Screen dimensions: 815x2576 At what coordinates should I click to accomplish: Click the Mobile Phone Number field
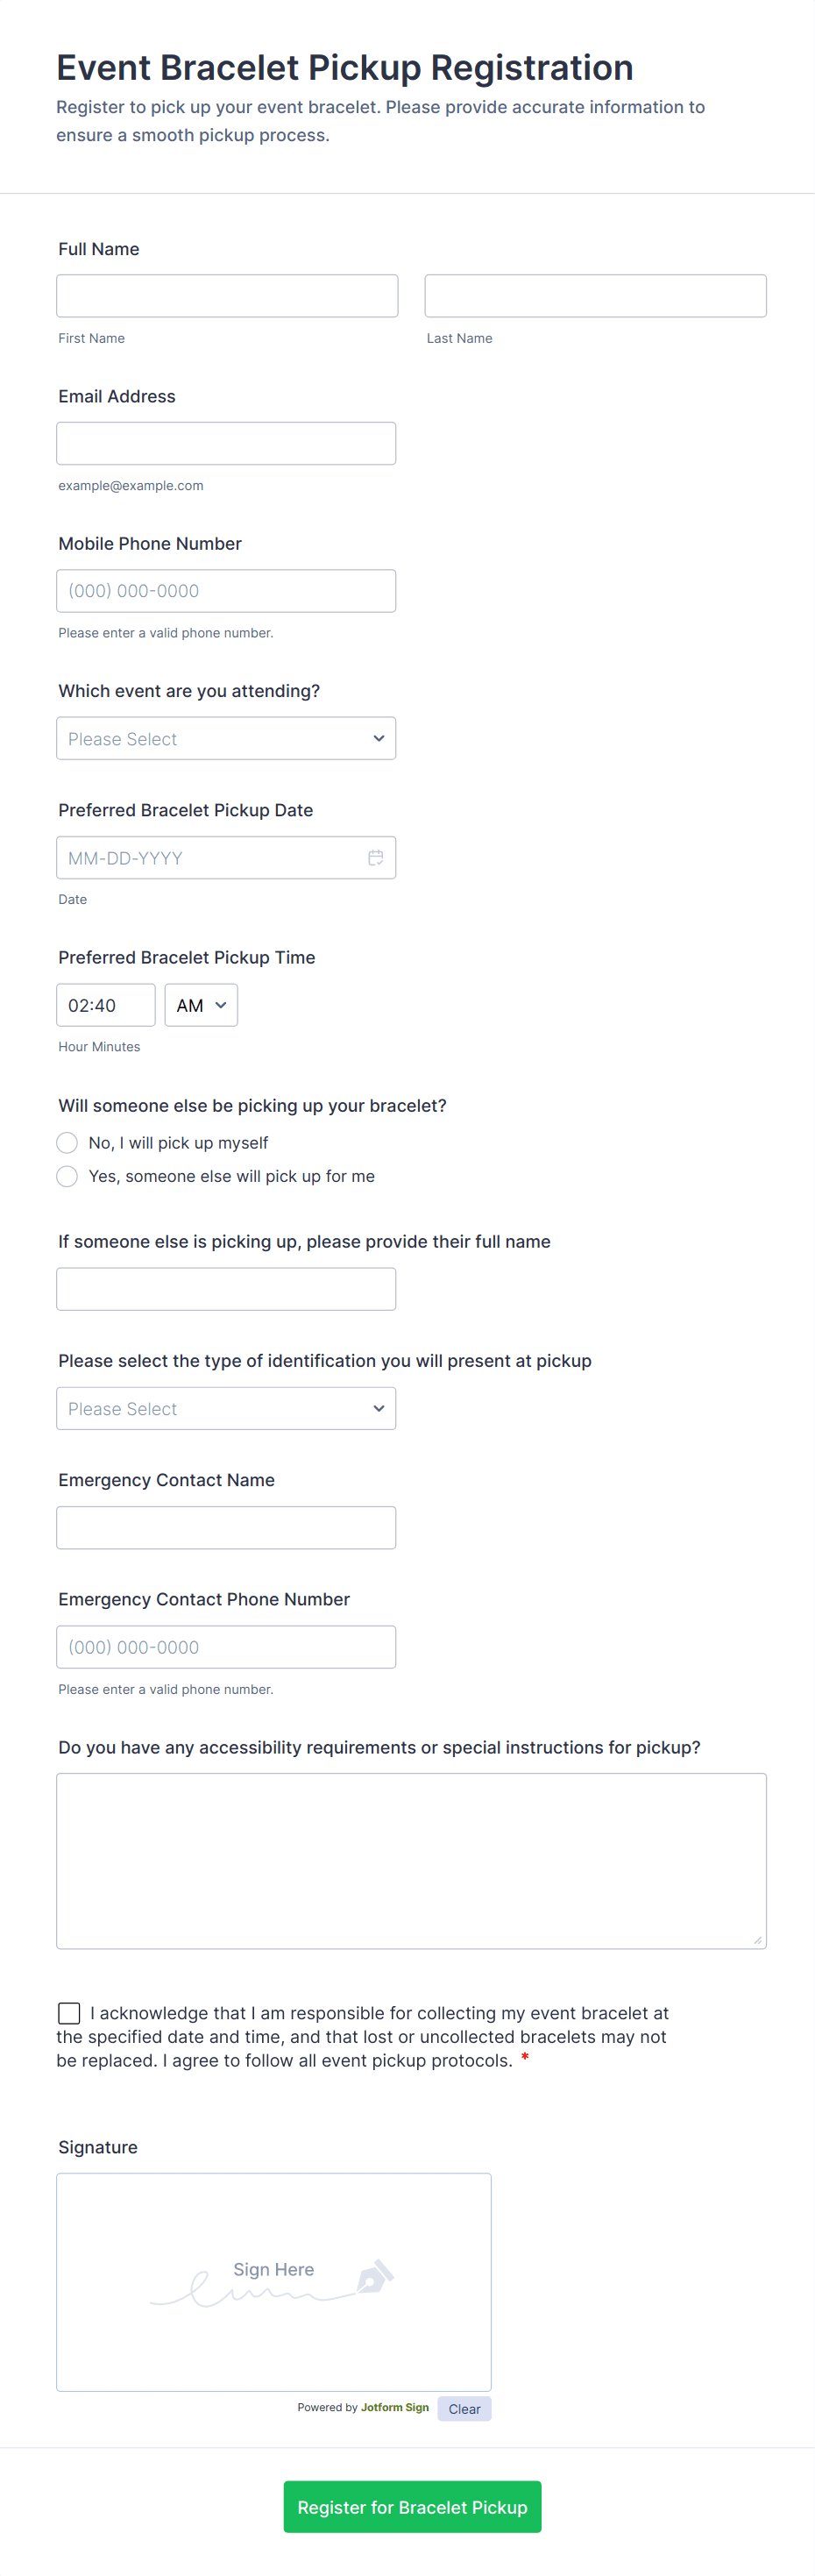point(226,590)
